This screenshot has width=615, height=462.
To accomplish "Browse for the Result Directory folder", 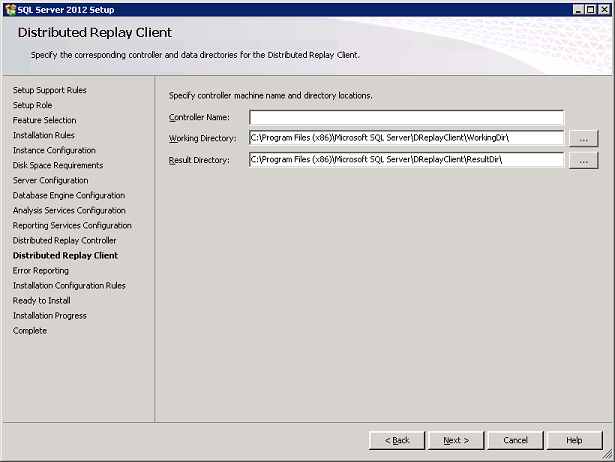I will (584, 160).
